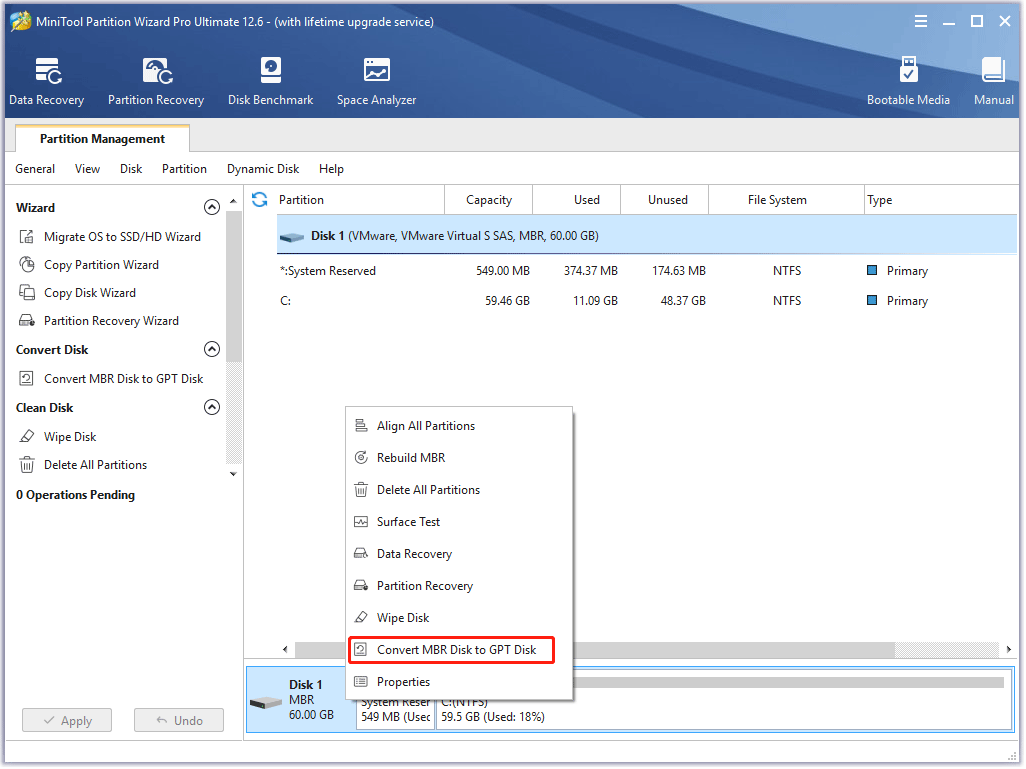The height and width of the screenshot is (769, 1026).
Task: Sort by the File System column header
Action: coord(786,200)
